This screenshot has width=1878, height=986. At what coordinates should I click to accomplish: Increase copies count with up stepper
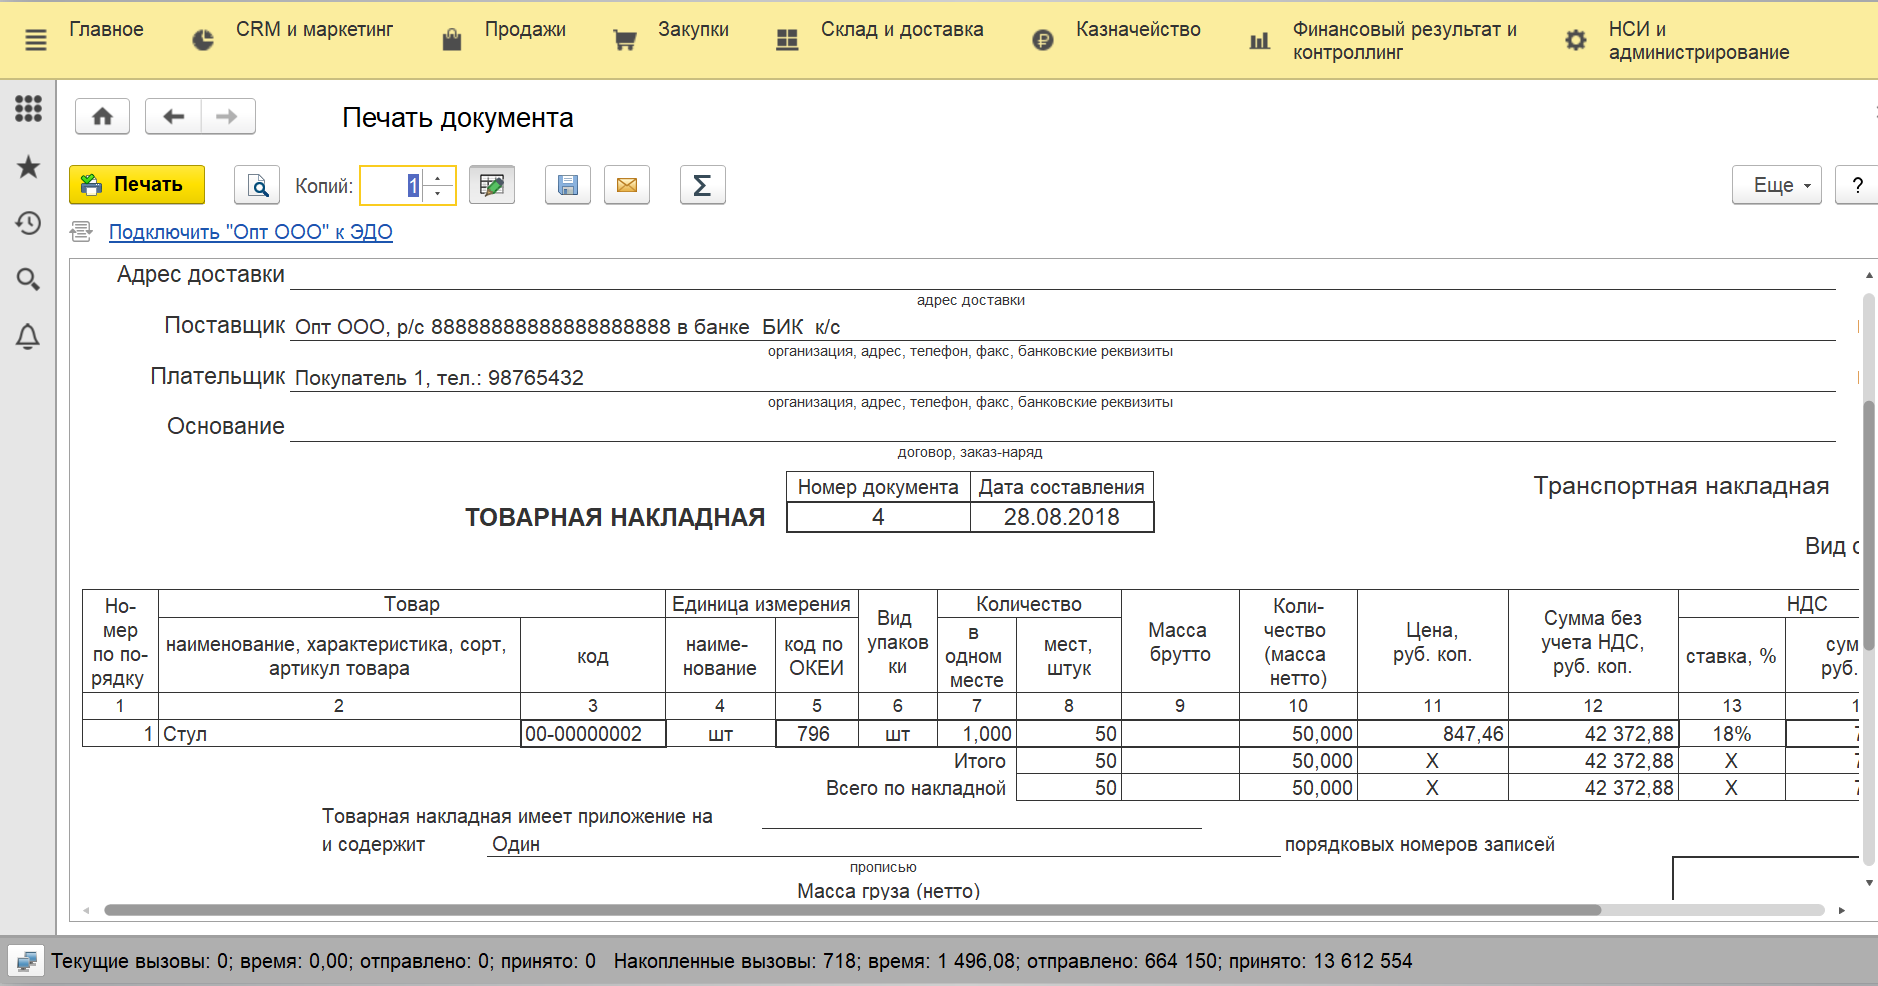tap(438, 177)
